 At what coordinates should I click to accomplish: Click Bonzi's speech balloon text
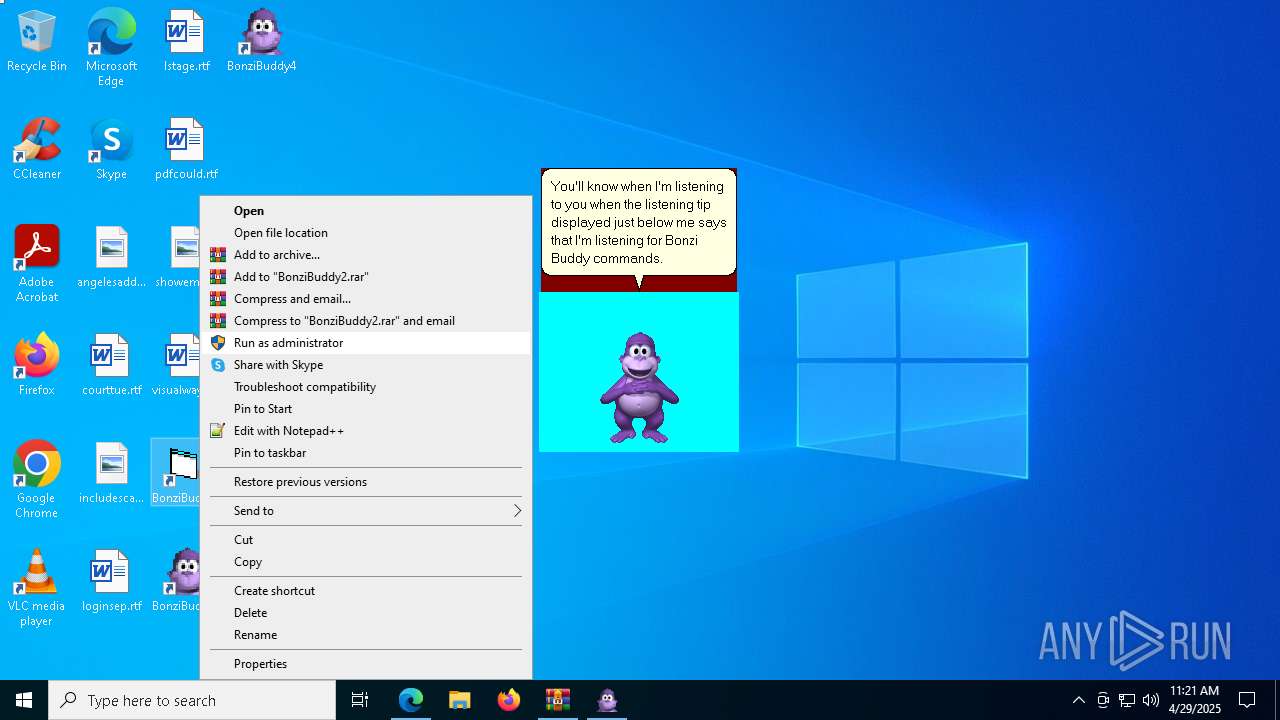point(638,222)
